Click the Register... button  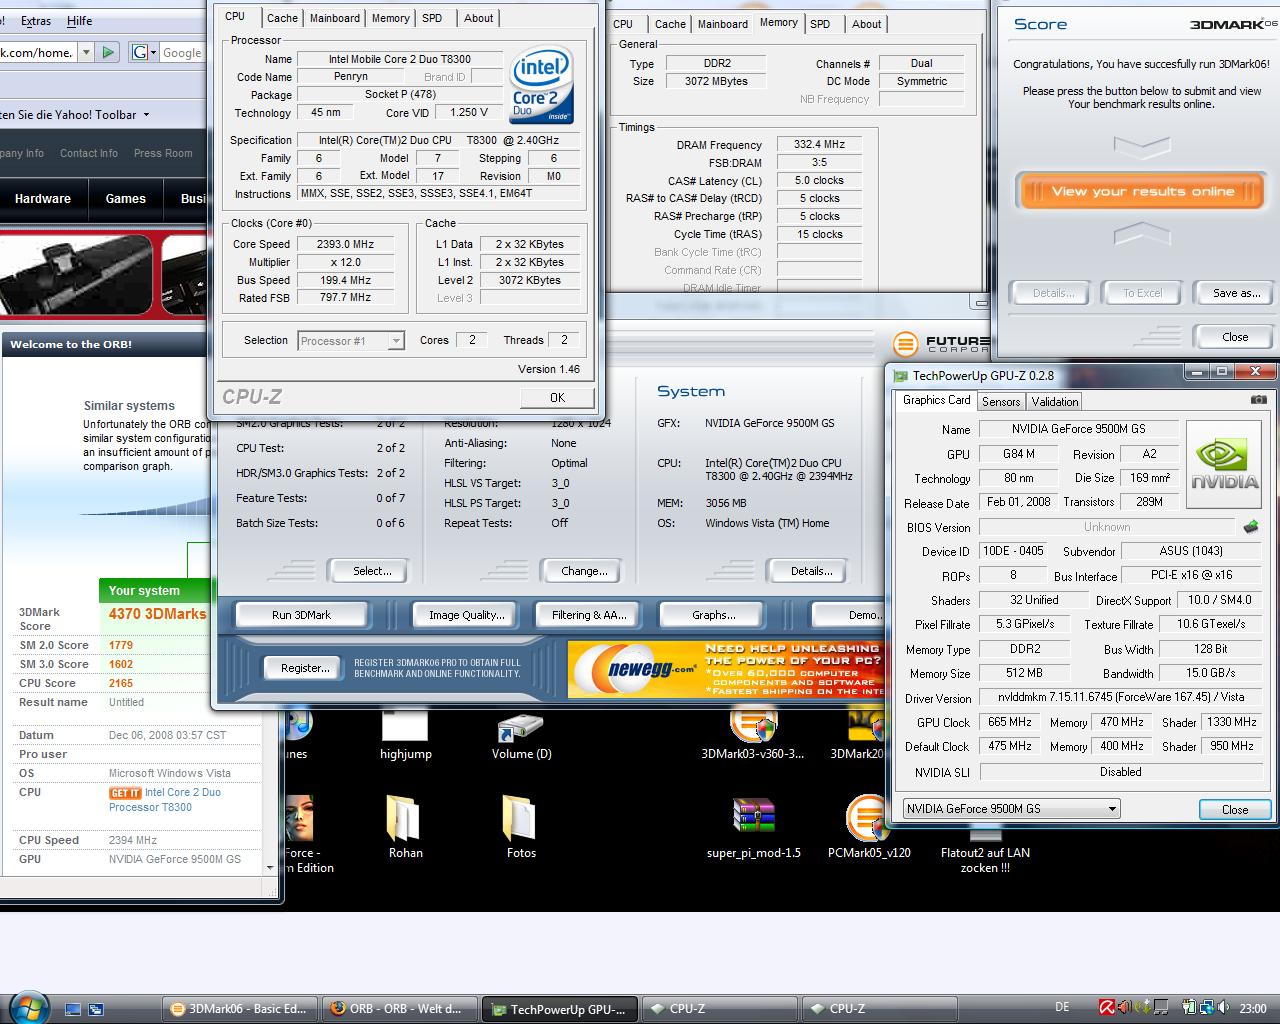(x=305, y=667)
